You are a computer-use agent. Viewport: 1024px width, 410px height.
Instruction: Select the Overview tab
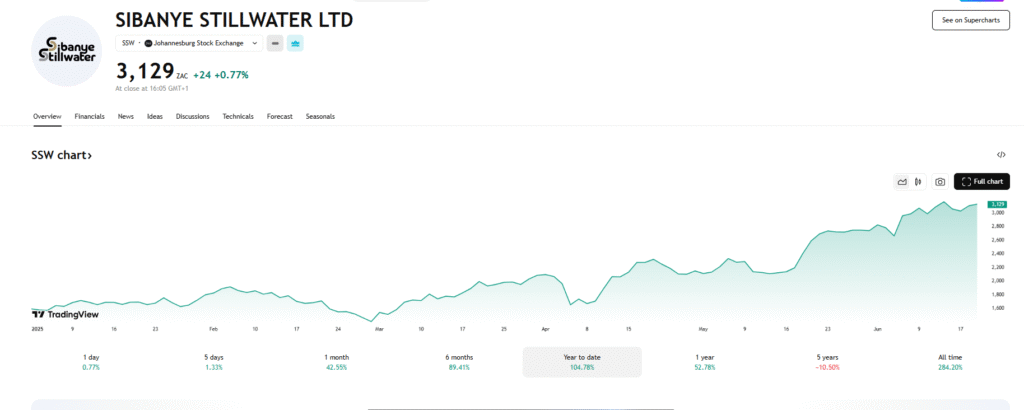coord(47,116)
